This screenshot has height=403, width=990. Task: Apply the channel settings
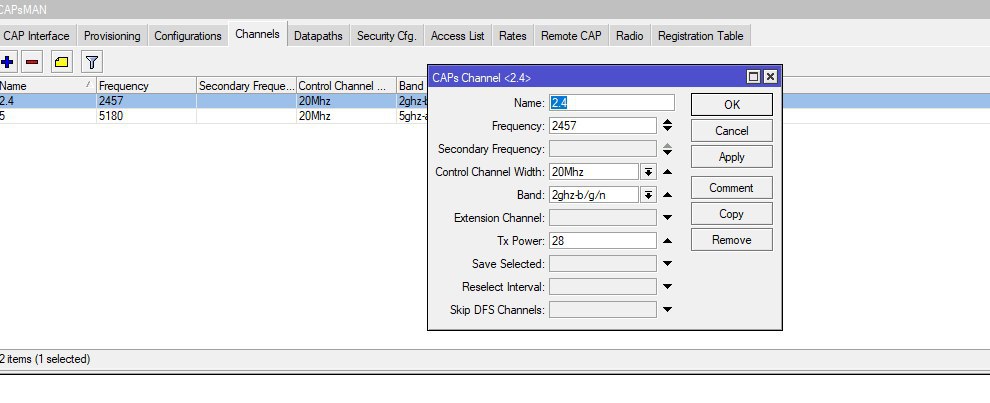click(x=732, y=157)
